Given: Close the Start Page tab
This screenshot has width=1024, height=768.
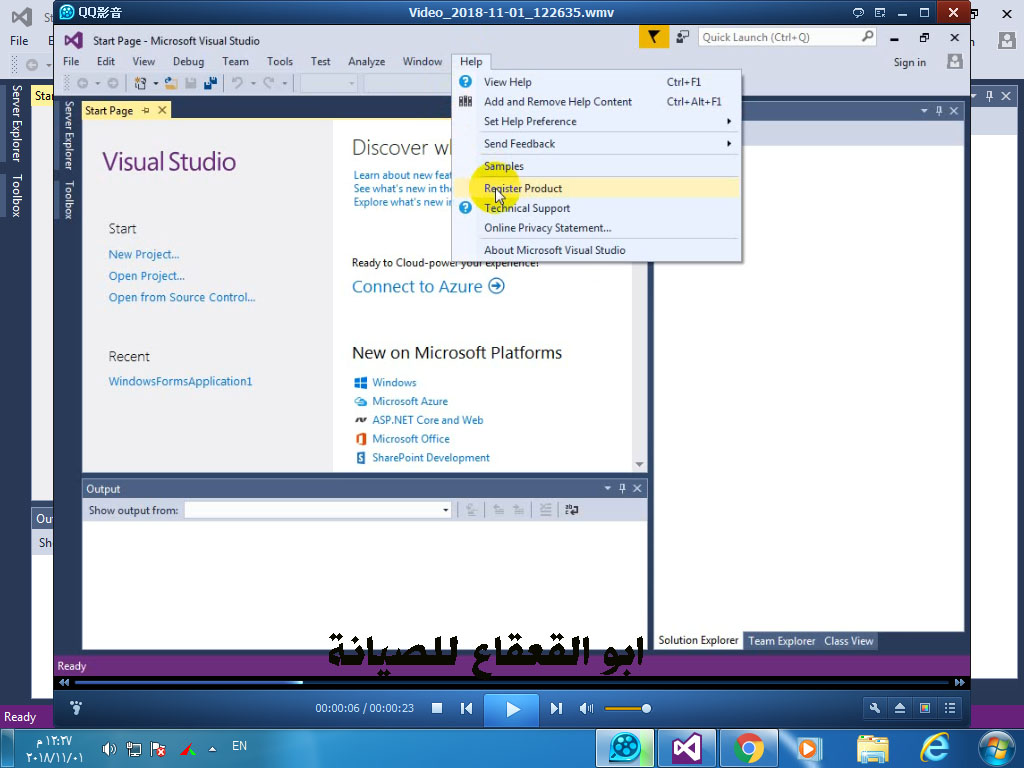Looking at the screenshot, I should (162, 110).
